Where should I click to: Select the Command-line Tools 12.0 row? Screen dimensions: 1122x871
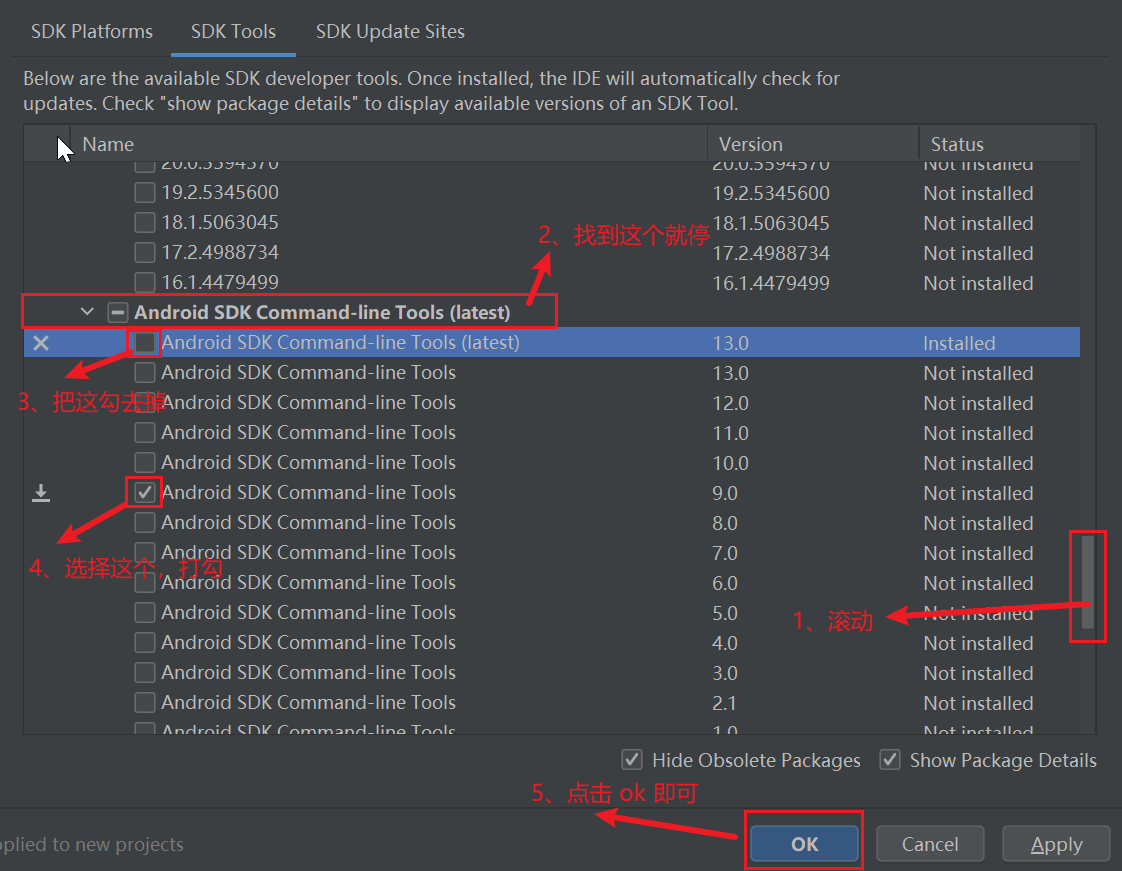(552, 403)
